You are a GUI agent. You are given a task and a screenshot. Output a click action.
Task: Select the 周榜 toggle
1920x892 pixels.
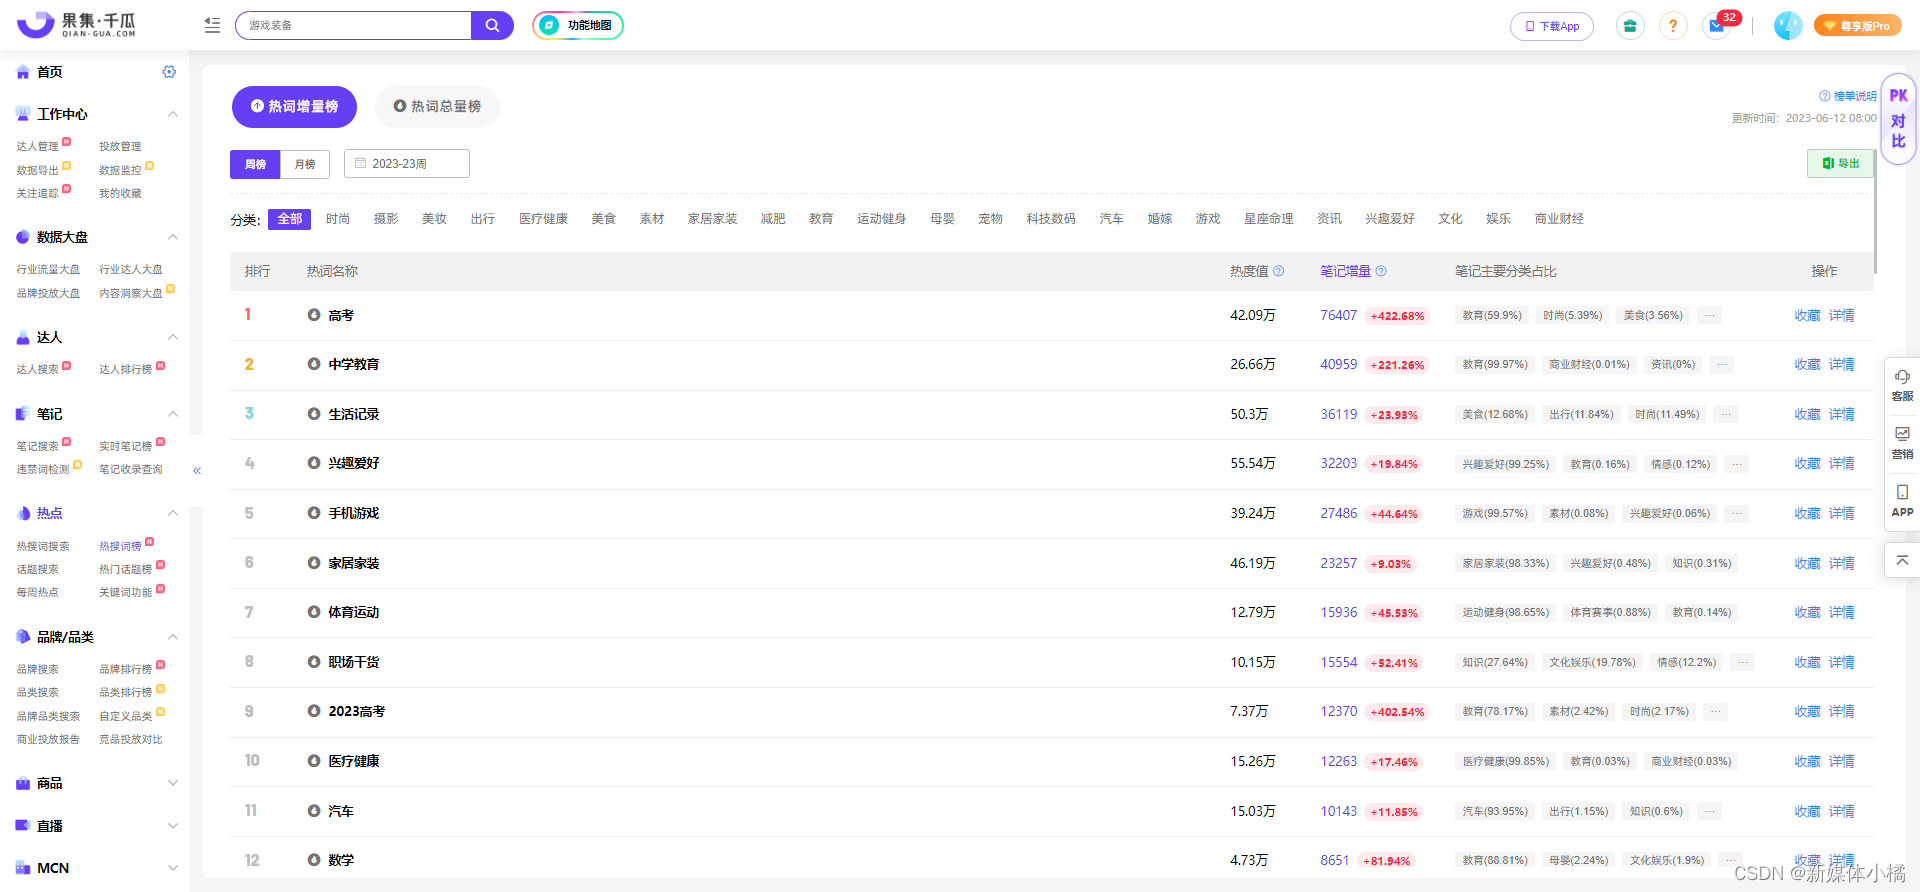pos(255,164)
